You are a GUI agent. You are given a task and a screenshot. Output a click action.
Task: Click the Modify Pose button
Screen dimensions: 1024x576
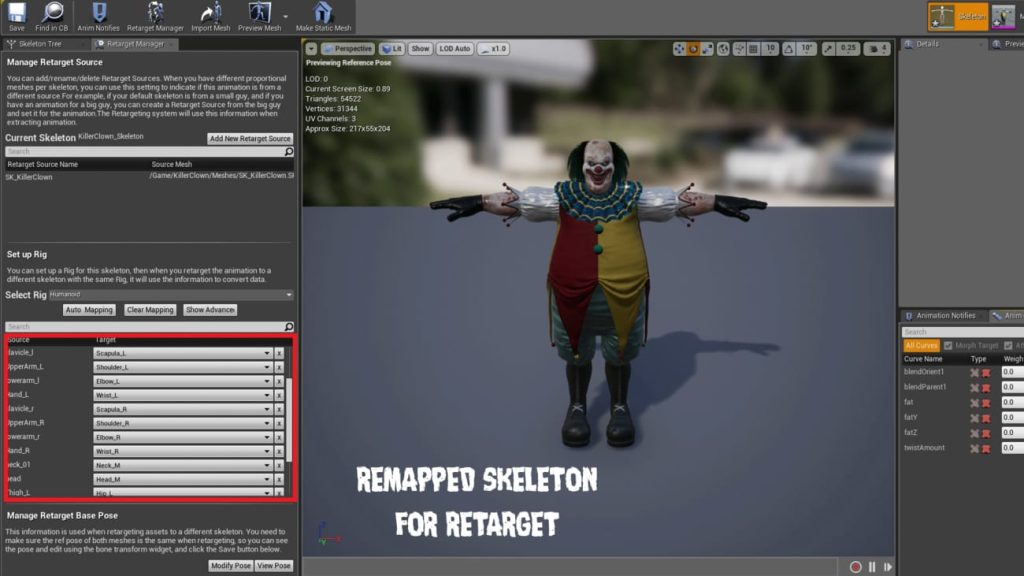(231, 565)
